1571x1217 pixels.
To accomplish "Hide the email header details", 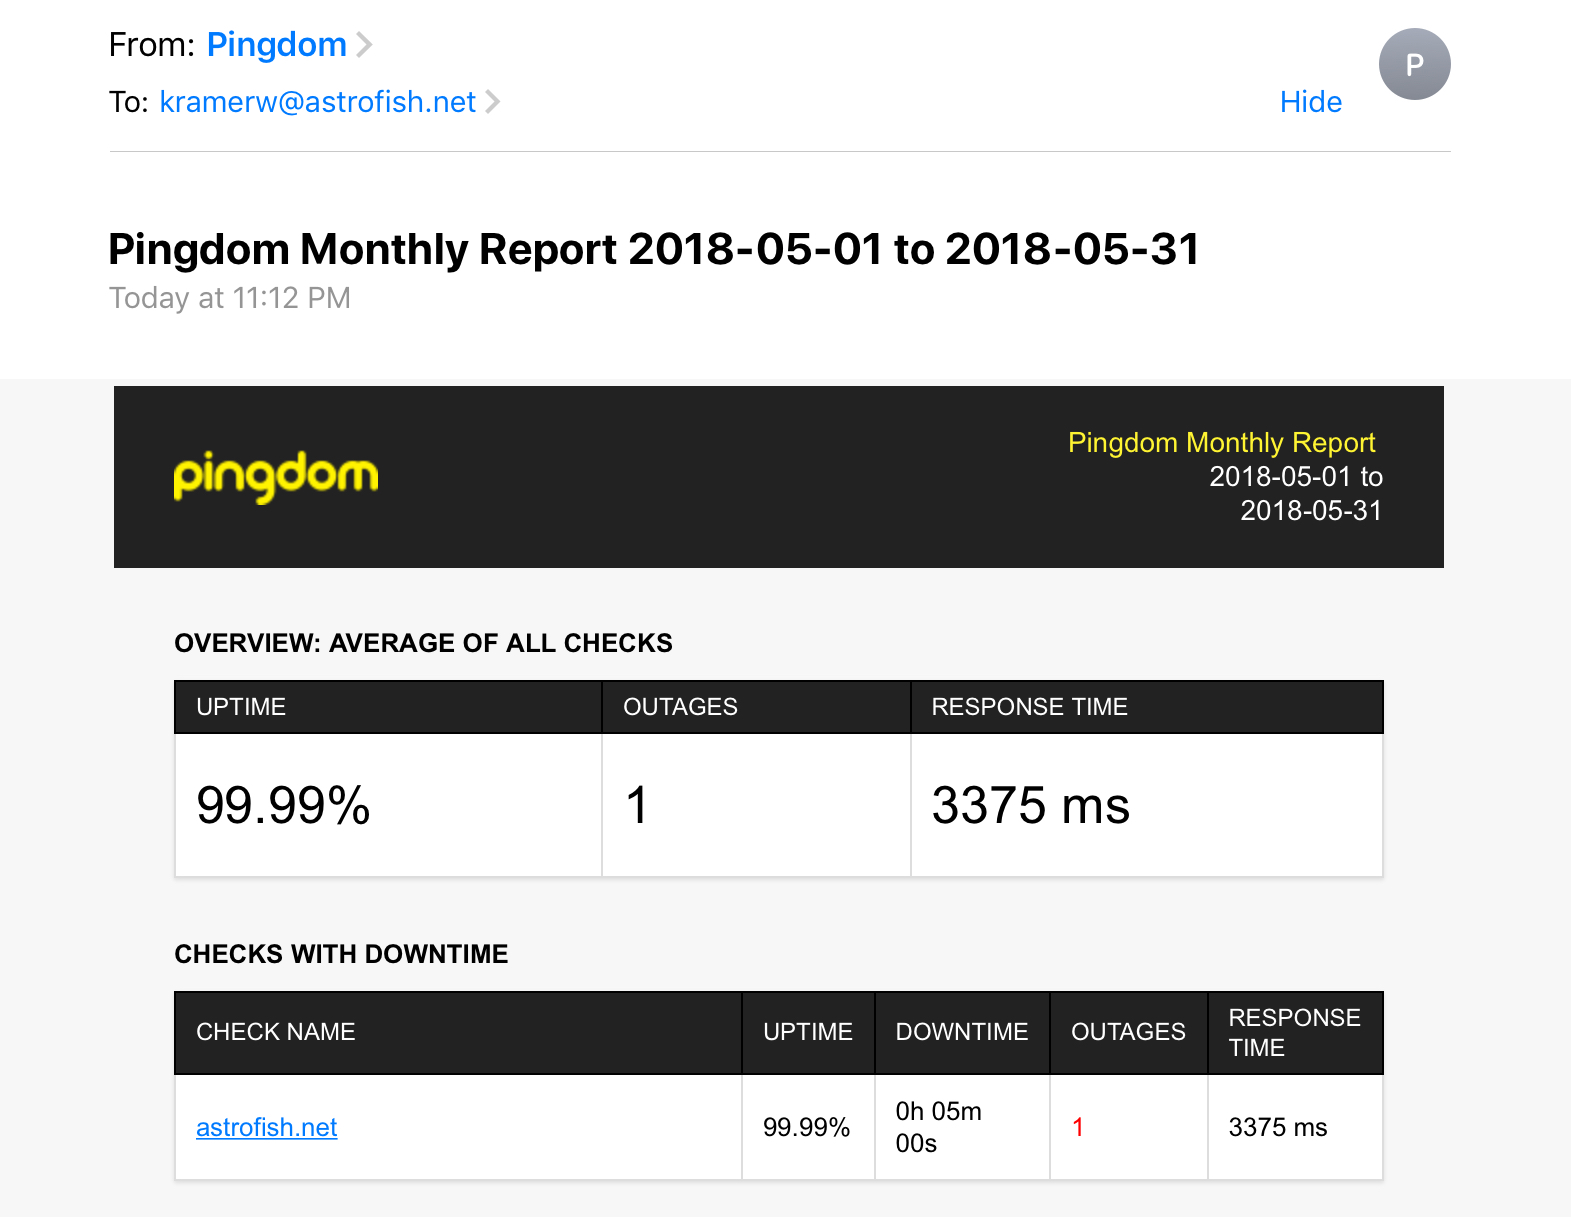I will click(x=1310, y=102).
